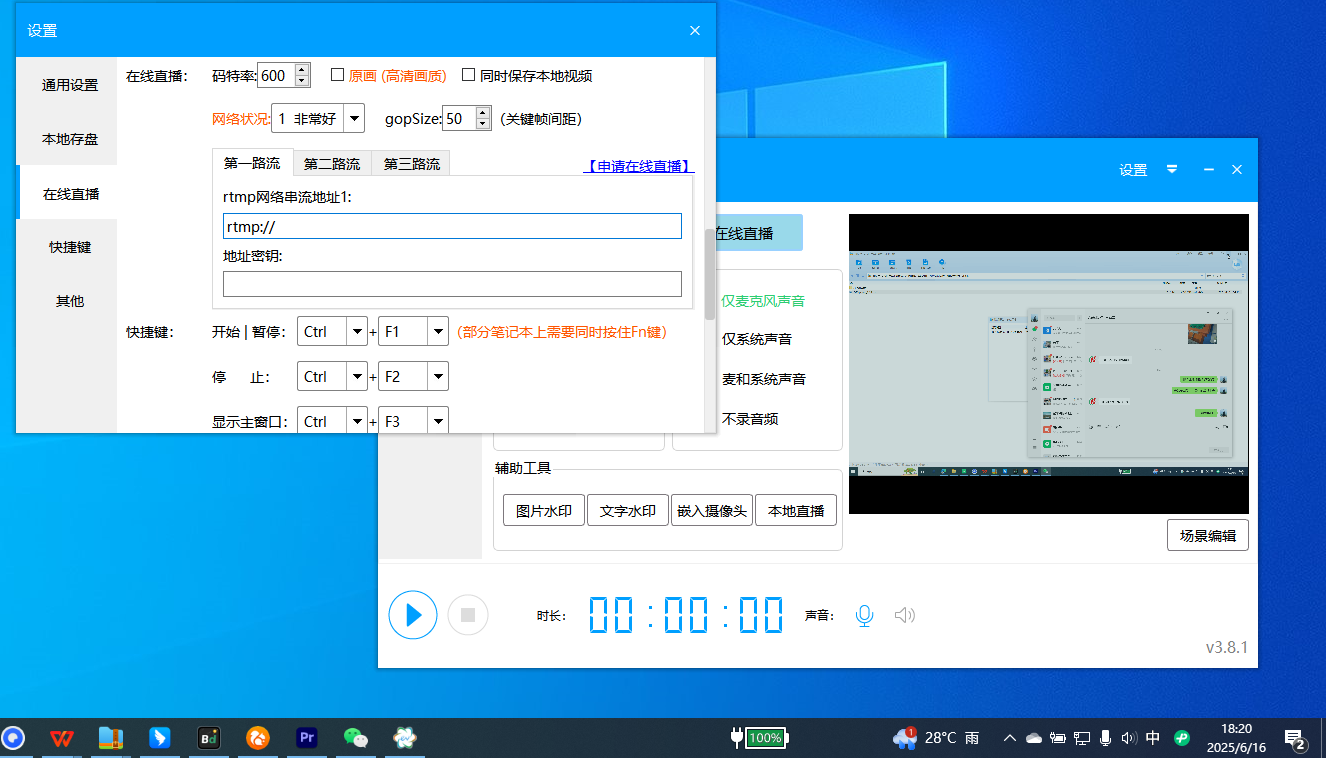Viewport: 1326px width, 758px height.
Task: Switch to the 第三路流 tab
Action: click(412, 164)
